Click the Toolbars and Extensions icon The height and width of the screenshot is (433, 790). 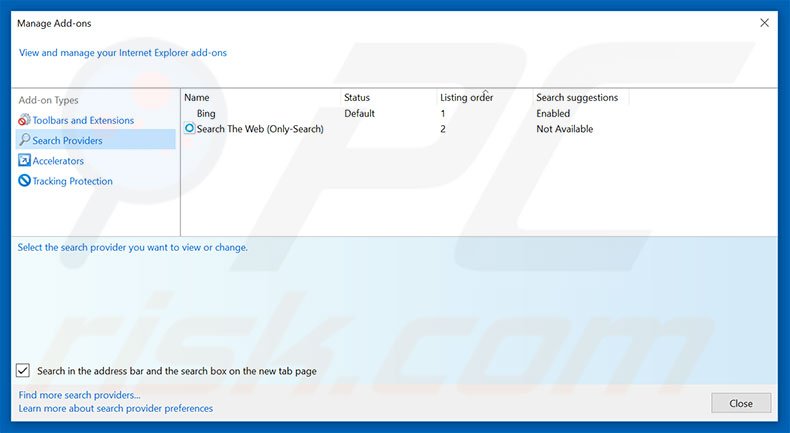tap(24, 120)
